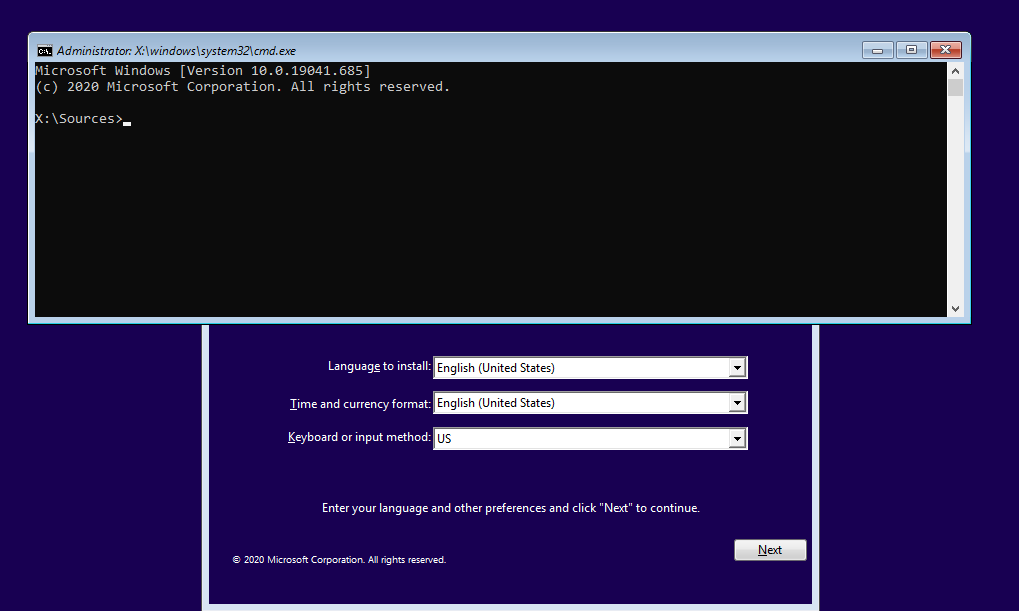Expand the Keyboard or input method arrow
1019x611 pixels.
(737, 438)
